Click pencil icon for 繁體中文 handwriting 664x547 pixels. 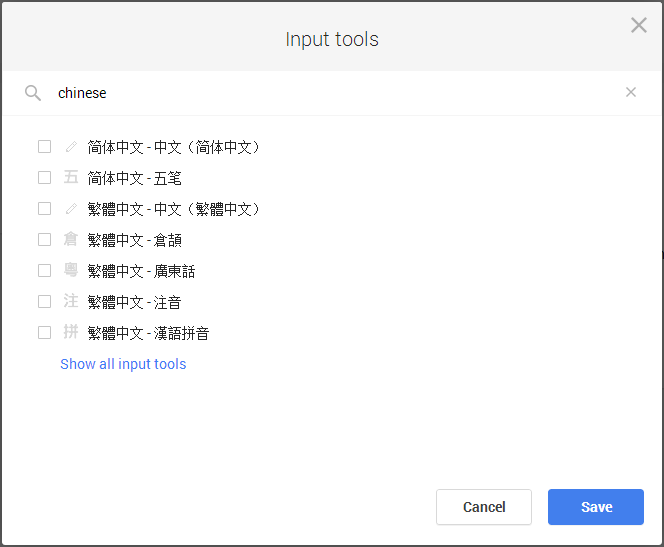click(x=71, y=208)
